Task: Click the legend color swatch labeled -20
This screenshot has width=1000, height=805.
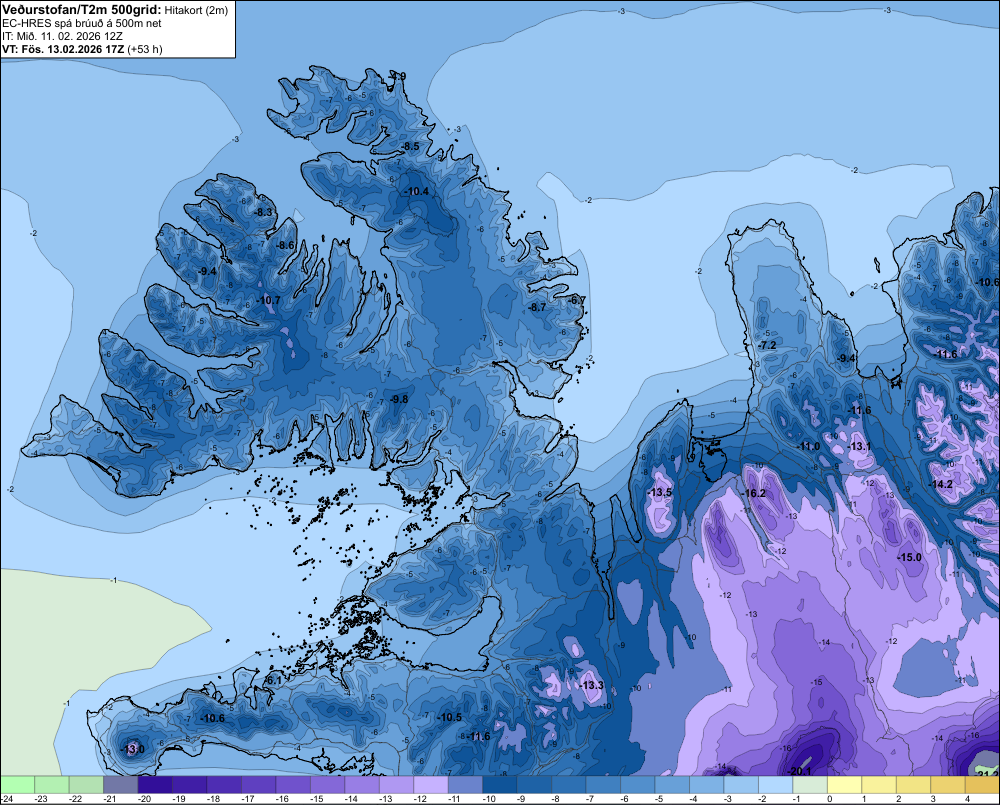Action: [x=155, y=784]
